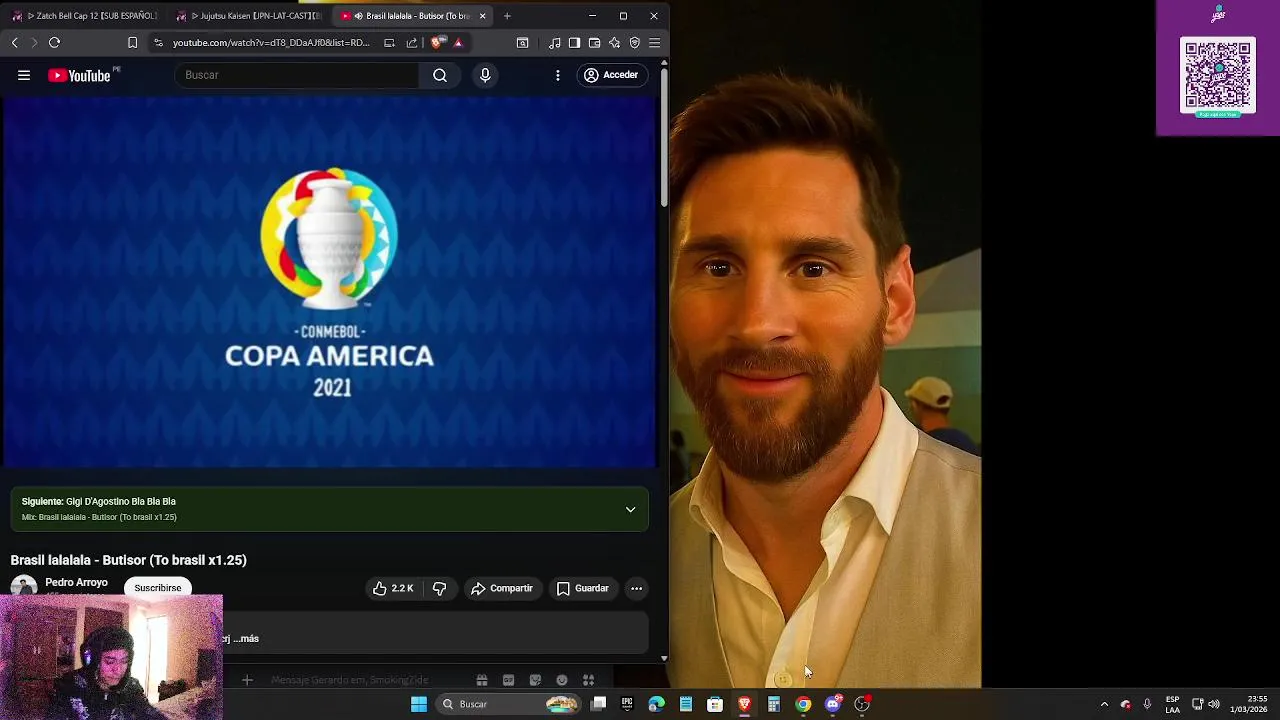
Task: Start voice search with the microphone
Action: (x=485, y=75)
